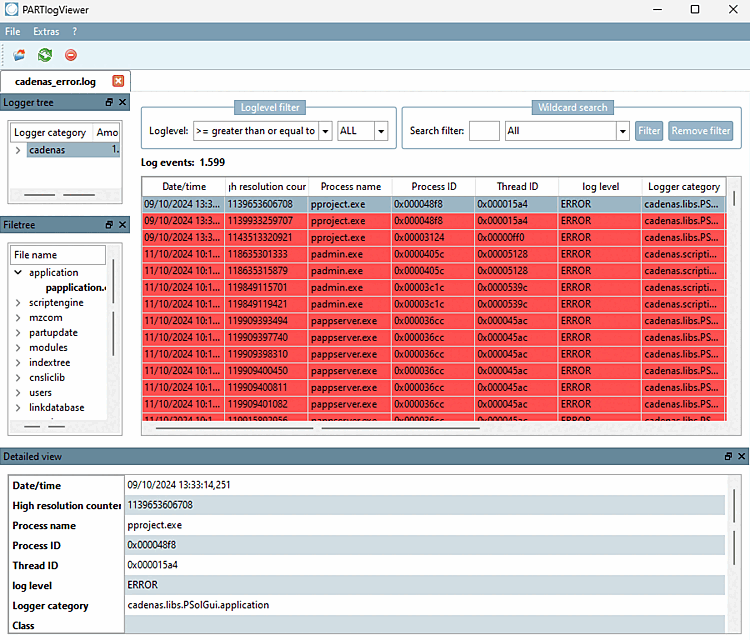Click the open log file toolbar icon
This screenshot has width=750, height=640.
click(x=19, y=56)
